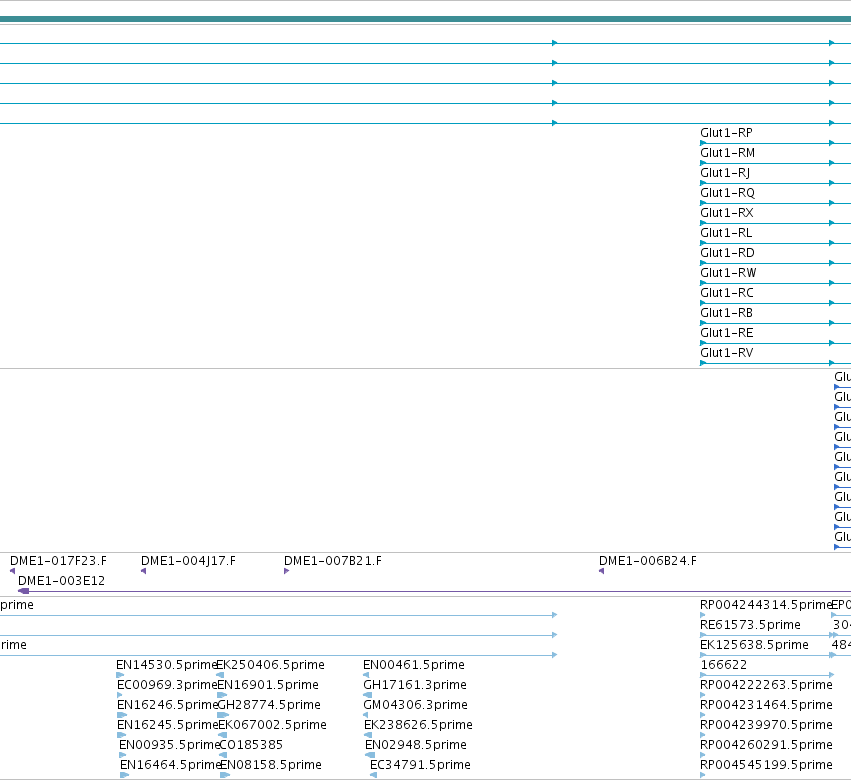Viewport: 851px width, 780px height.
Task: Click the thick teal gene bar at top
Action: point(426,20)
